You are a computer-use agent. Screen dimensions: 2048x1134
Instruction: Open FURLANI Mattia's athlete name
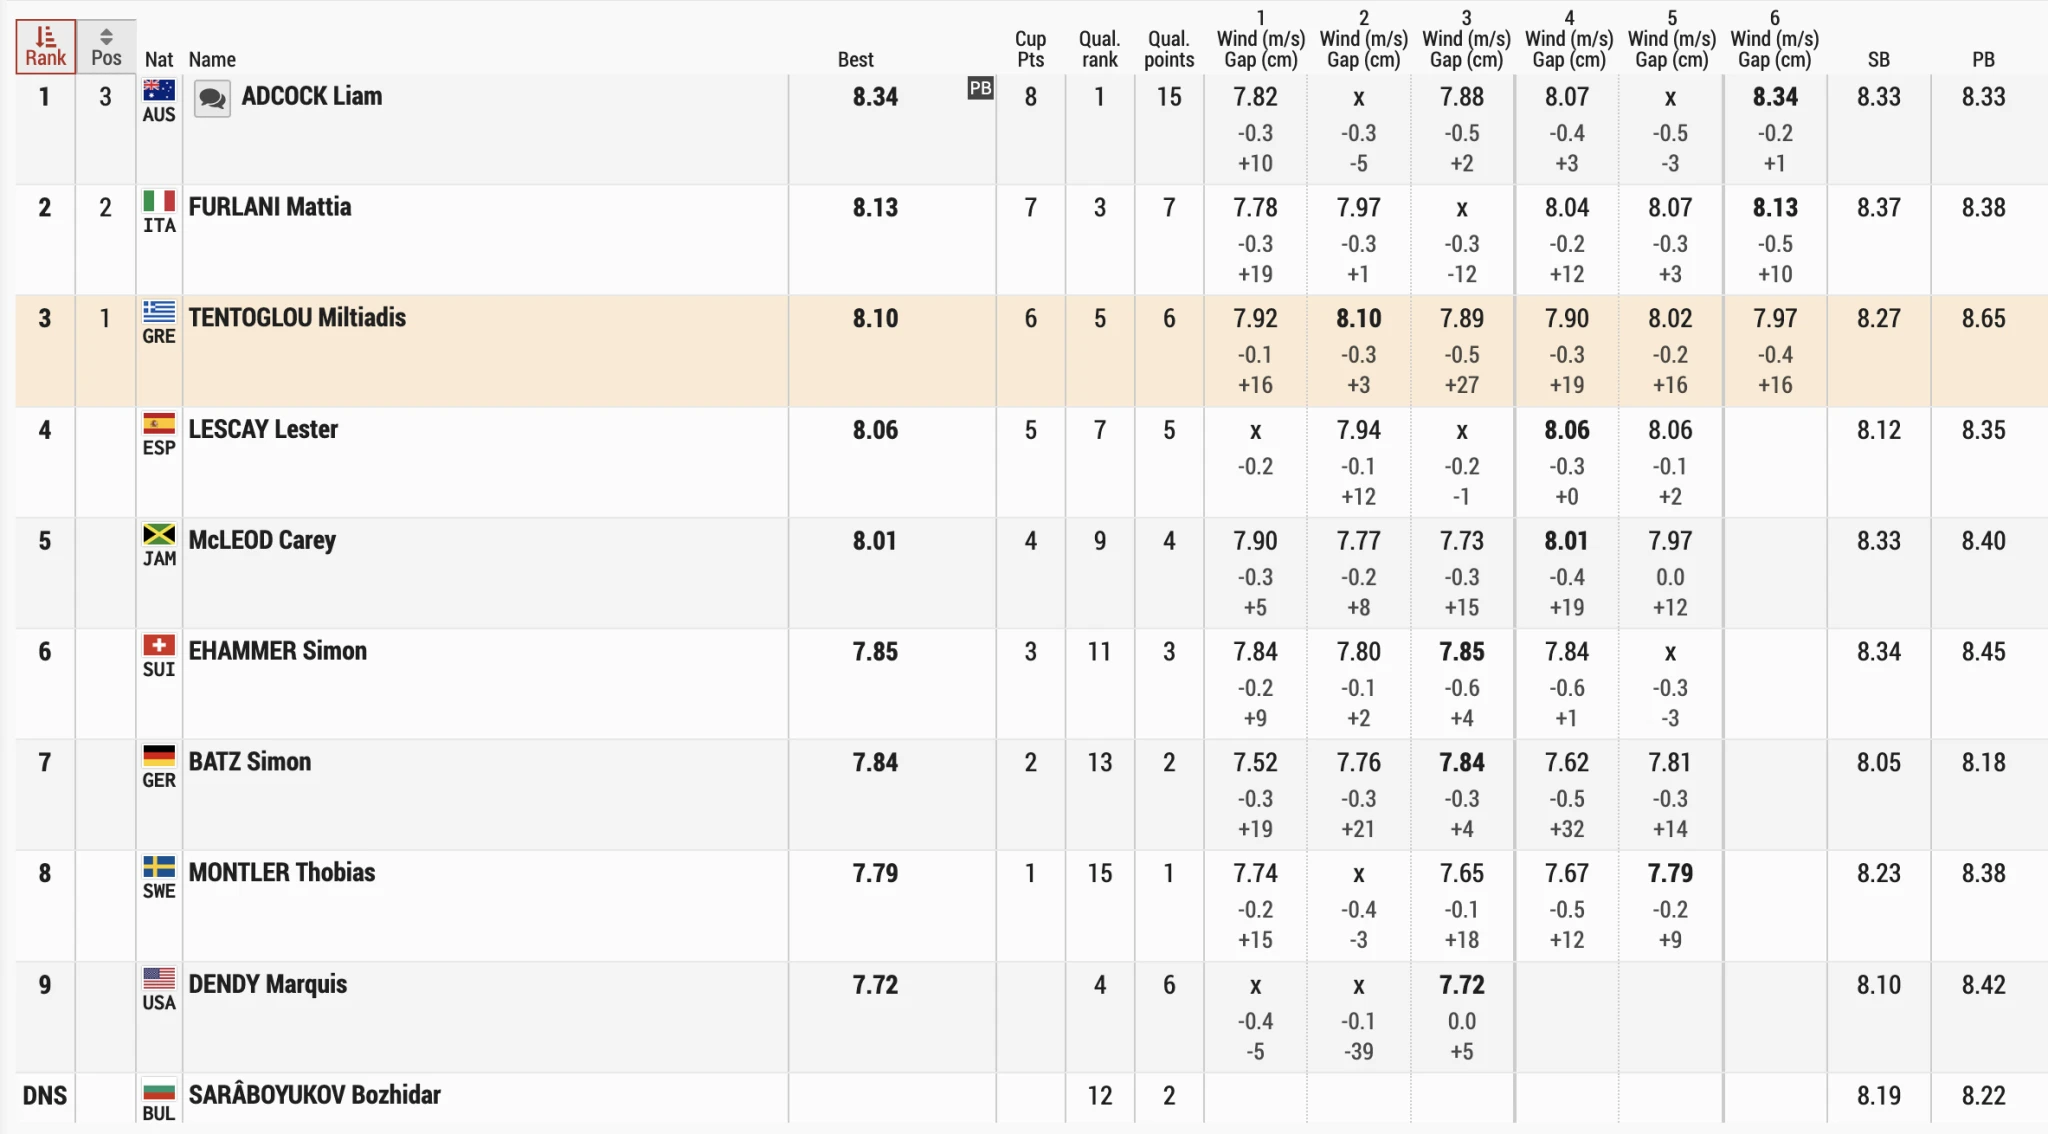[x=270, y=207]
